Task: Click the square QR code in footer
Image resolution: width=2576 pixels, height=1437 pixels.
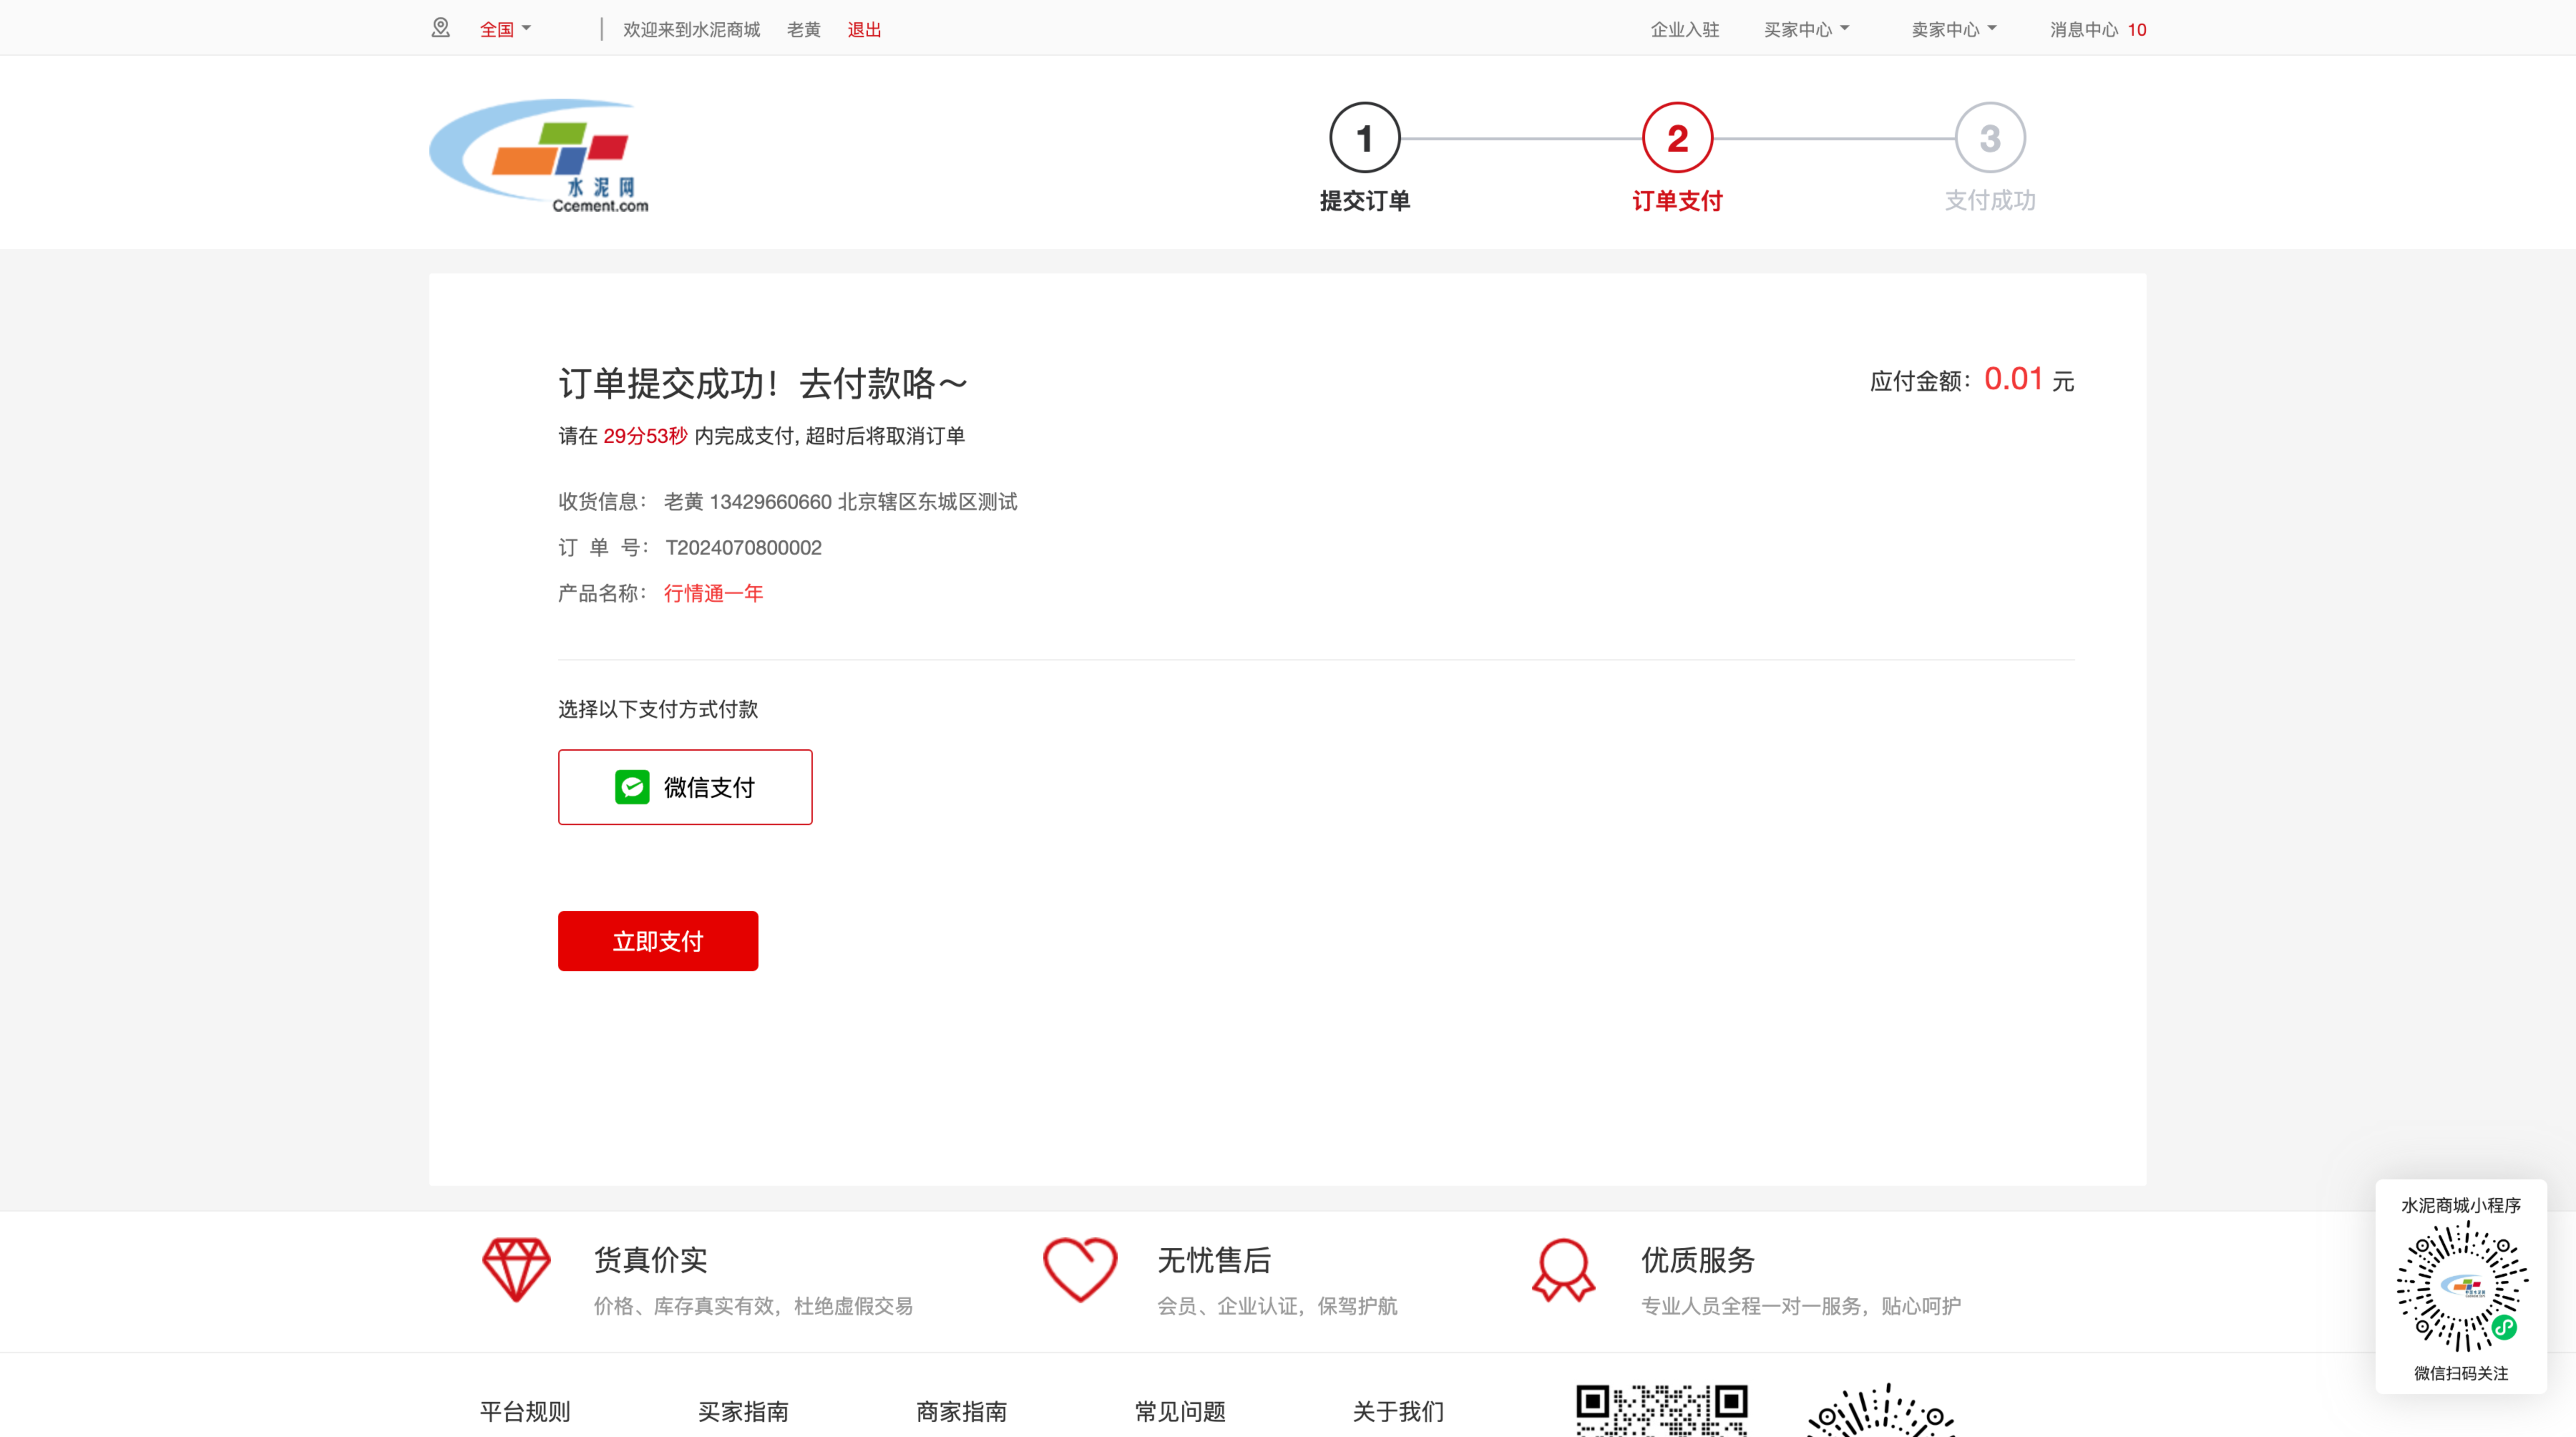Action: pos(1662,1410)
